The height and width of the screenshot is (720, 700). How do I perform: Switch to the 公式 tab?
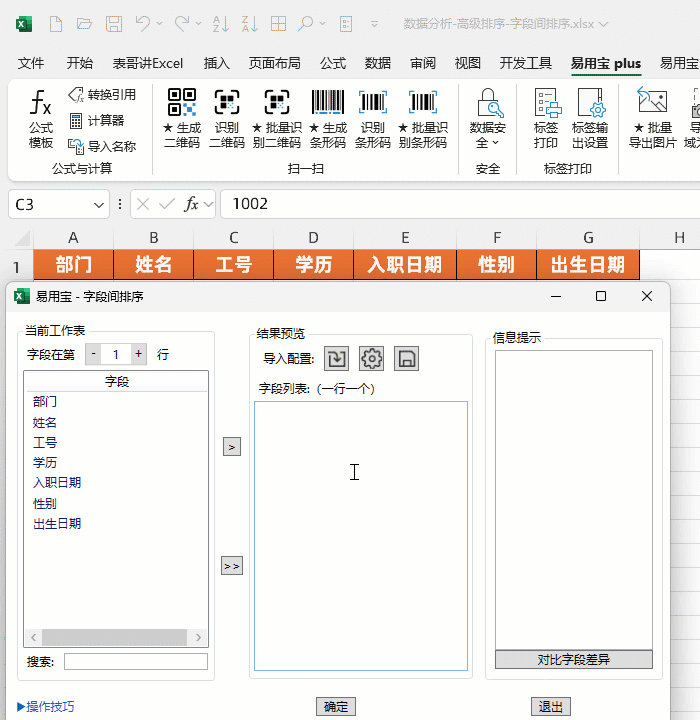coord(333,63)
